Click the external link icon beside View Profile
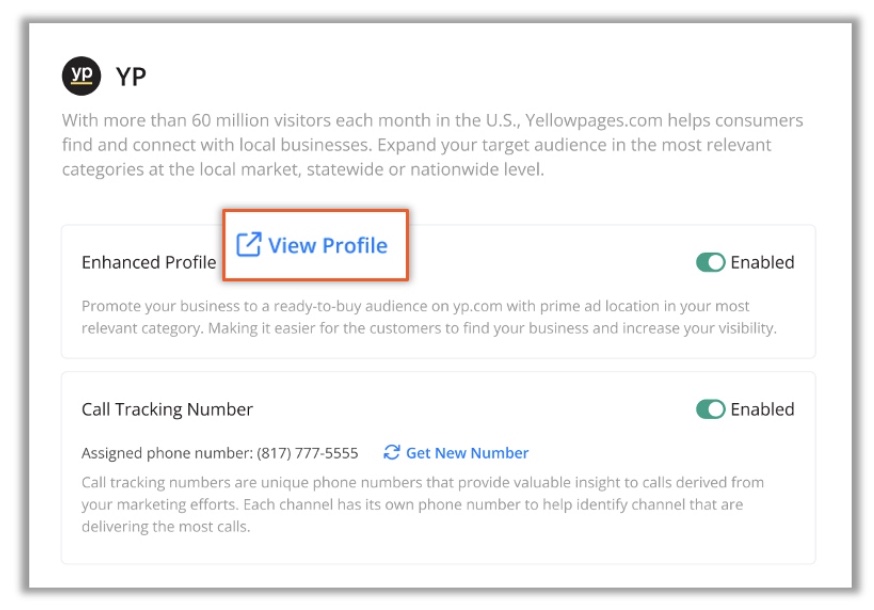The height and width of the screenshot is (610, 874). (x=249, y=244)
